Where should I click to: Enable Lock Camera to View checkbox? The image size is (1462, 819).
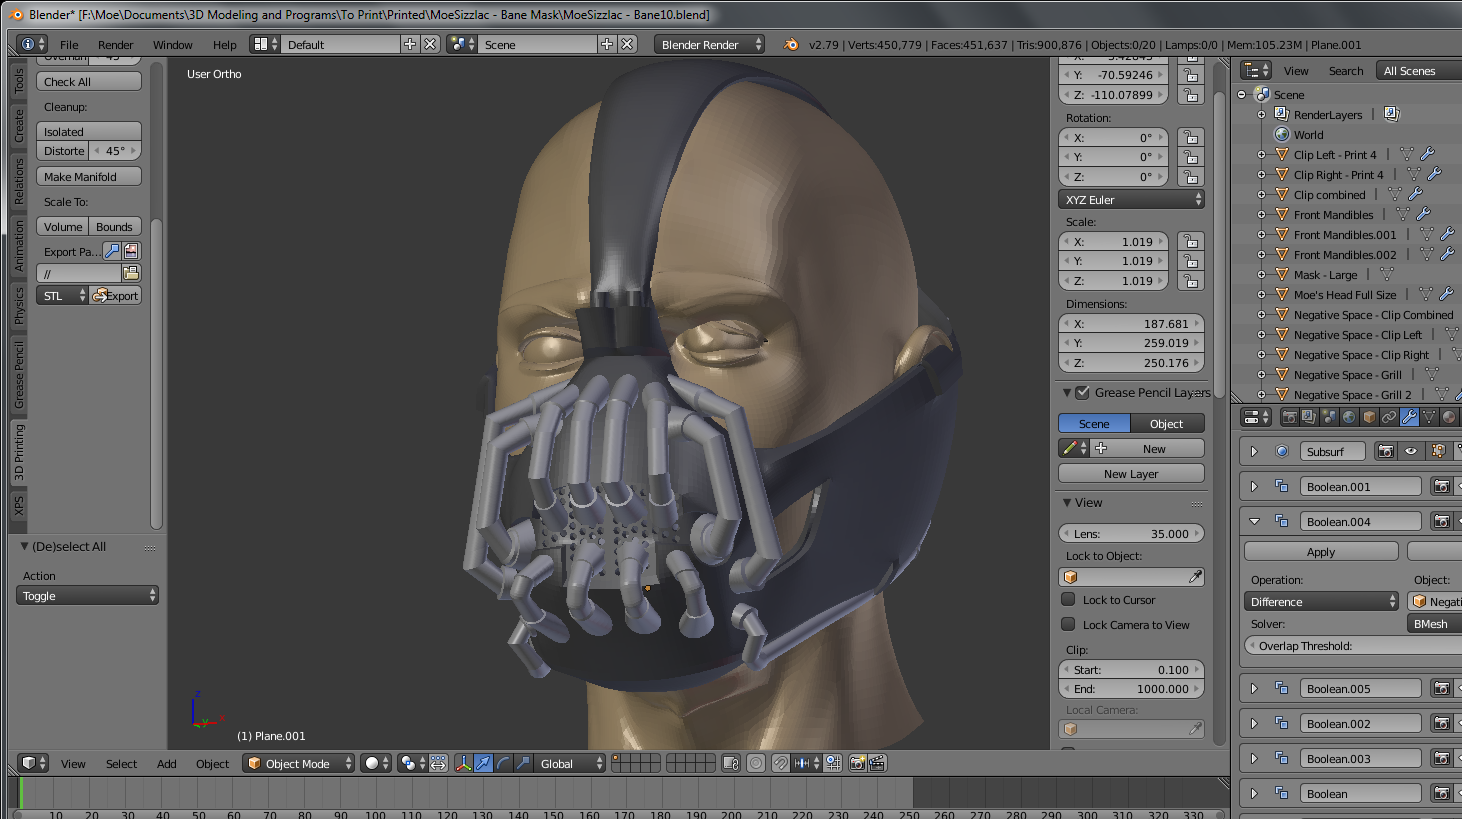(1068, 625)
